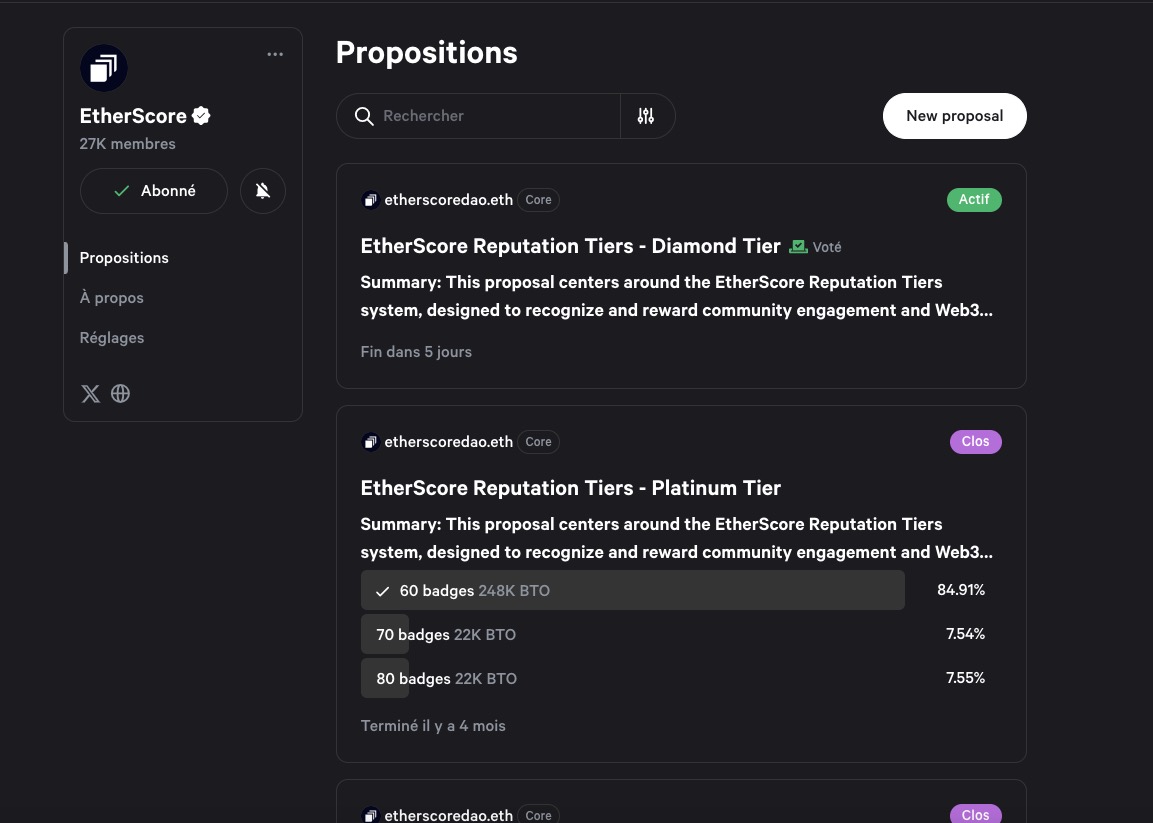Click the verified badge next to EtherScore
This screenshot has height=823, width=1153.
(201, 116)
